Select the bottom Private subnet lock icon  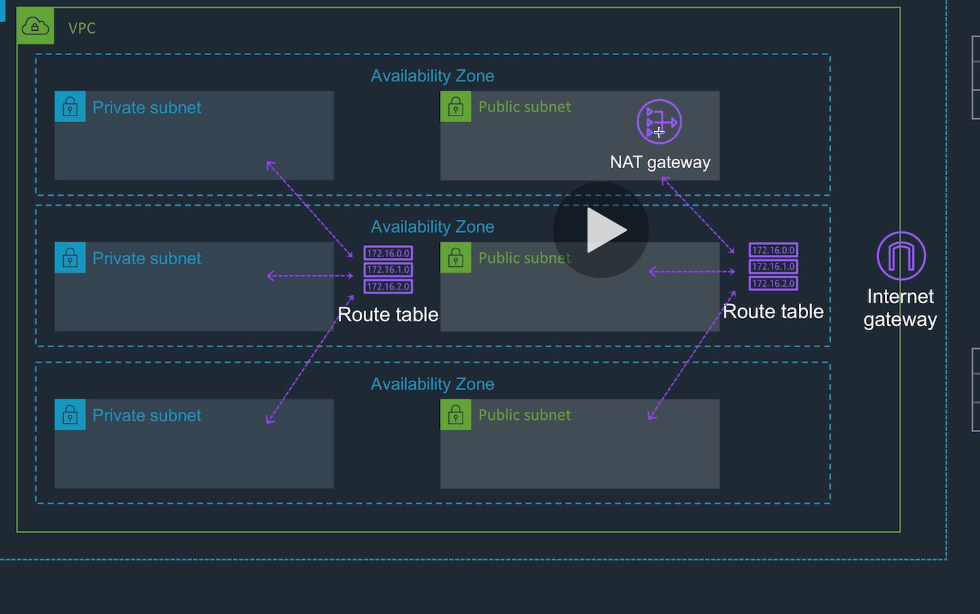70,414
